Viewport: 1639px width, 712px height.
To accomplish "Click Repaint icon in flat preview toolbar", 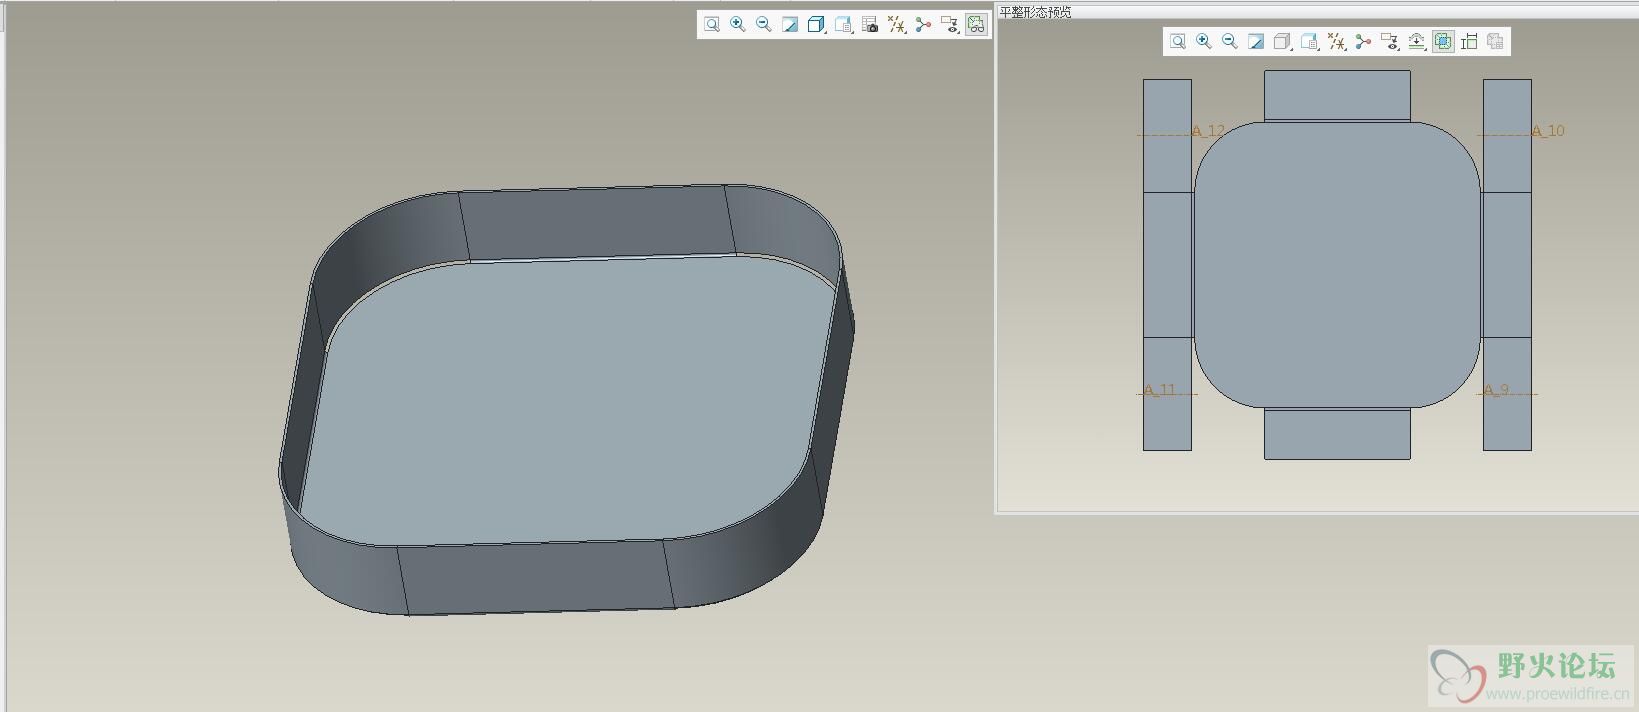I will [1256, 41].
